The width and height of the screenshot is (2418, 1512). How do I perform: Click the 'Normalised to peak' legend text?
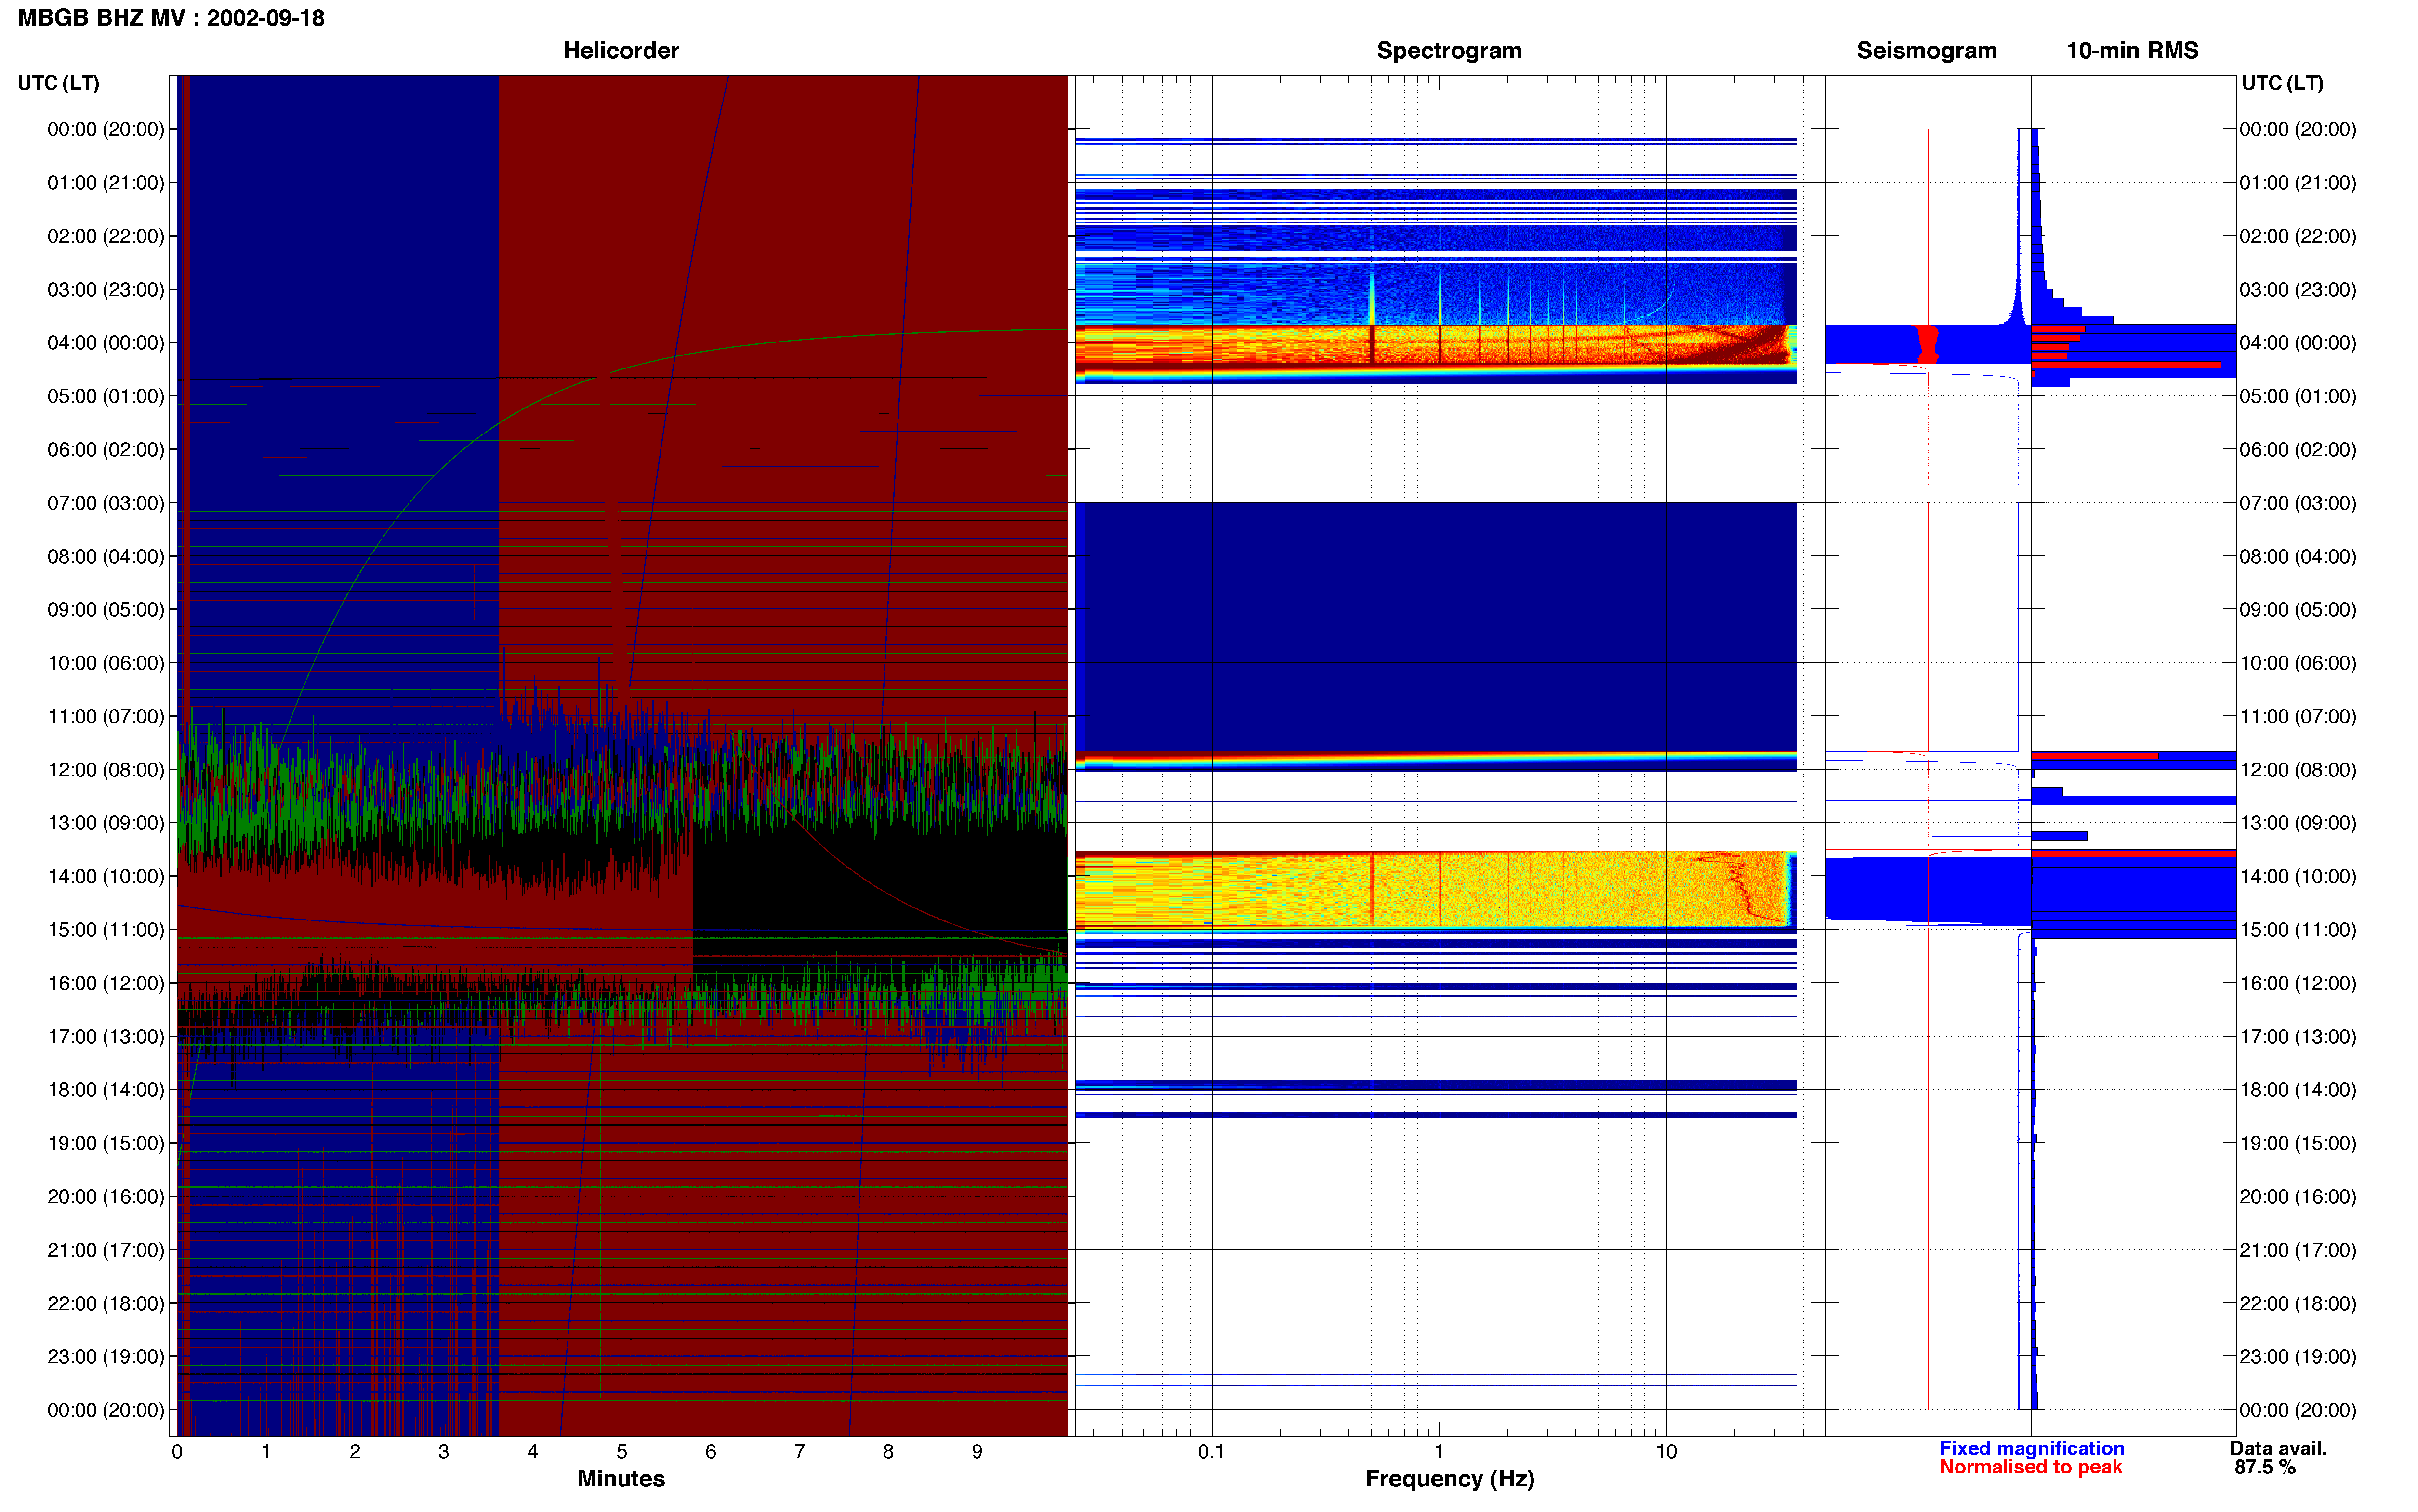[x=2030, y=1467]
